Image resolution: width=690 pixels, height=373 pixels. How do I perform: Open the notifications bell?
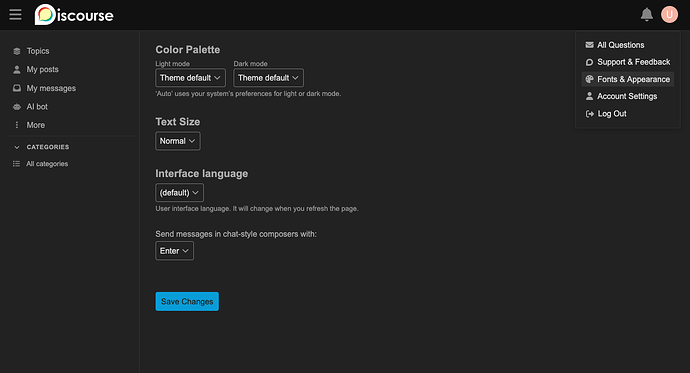point(646,15)
